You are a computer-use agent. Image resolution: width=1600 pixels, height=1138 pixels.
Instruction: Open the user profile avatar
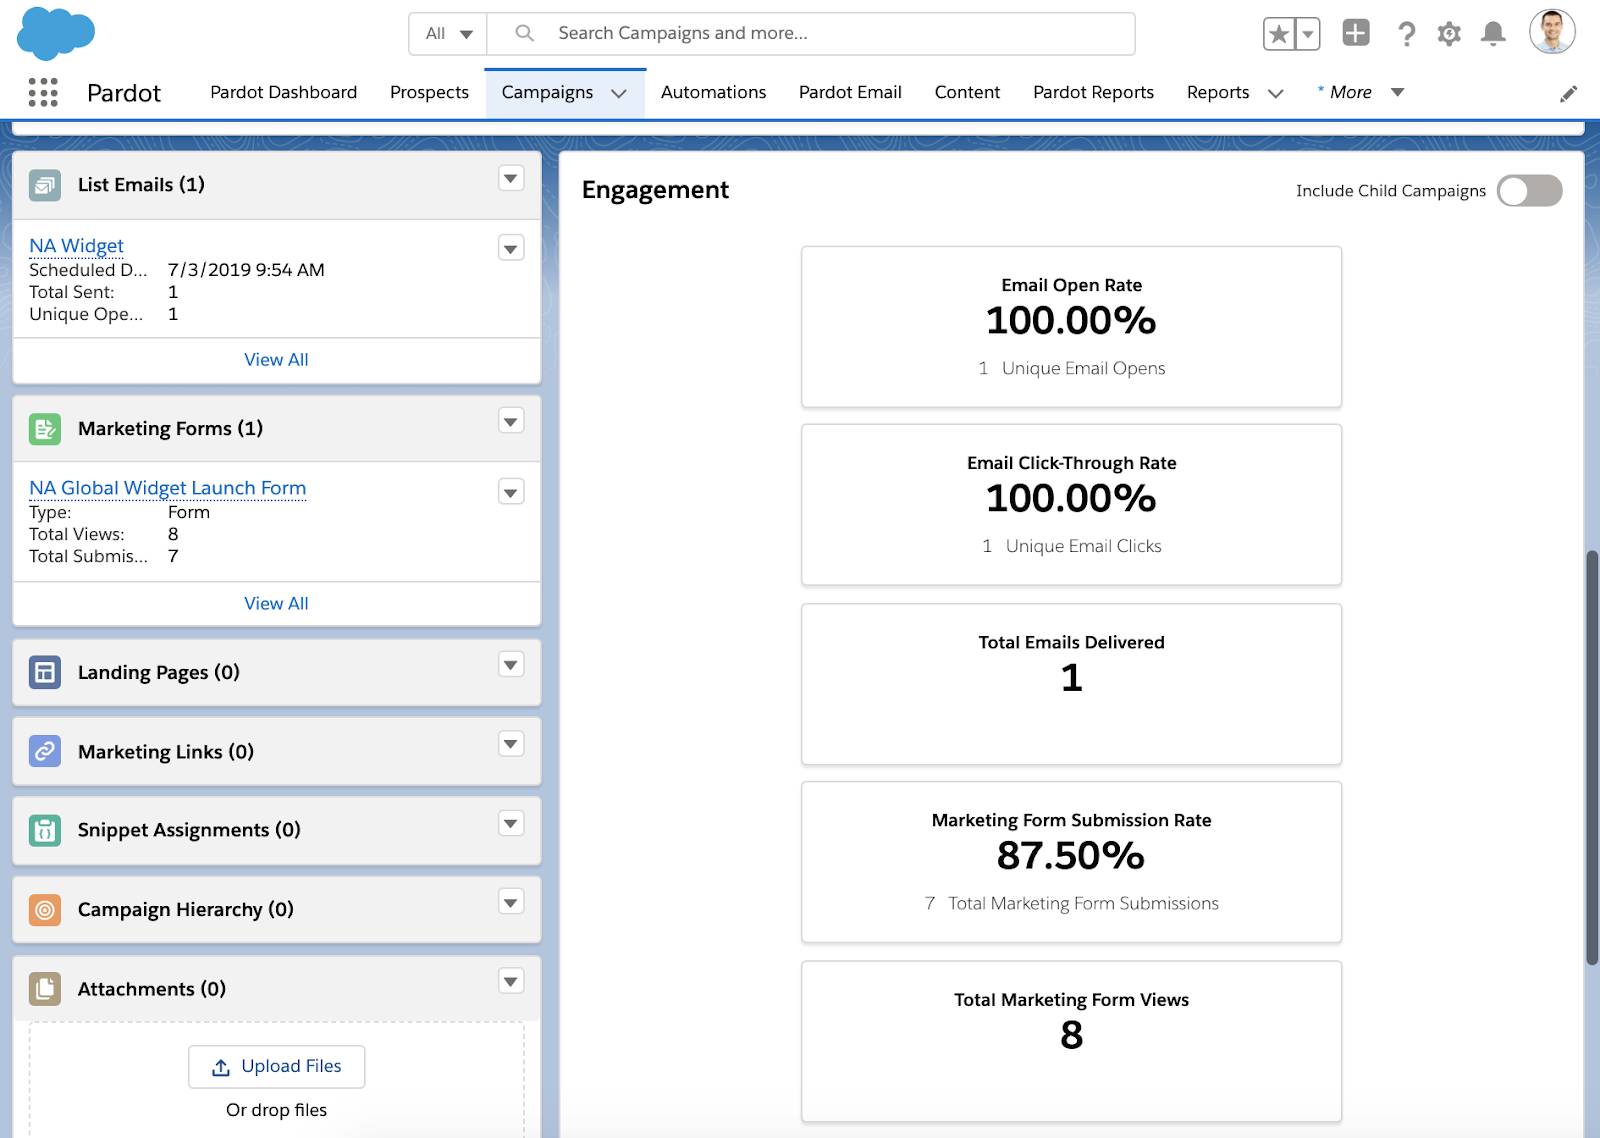tap(1552, 32)
